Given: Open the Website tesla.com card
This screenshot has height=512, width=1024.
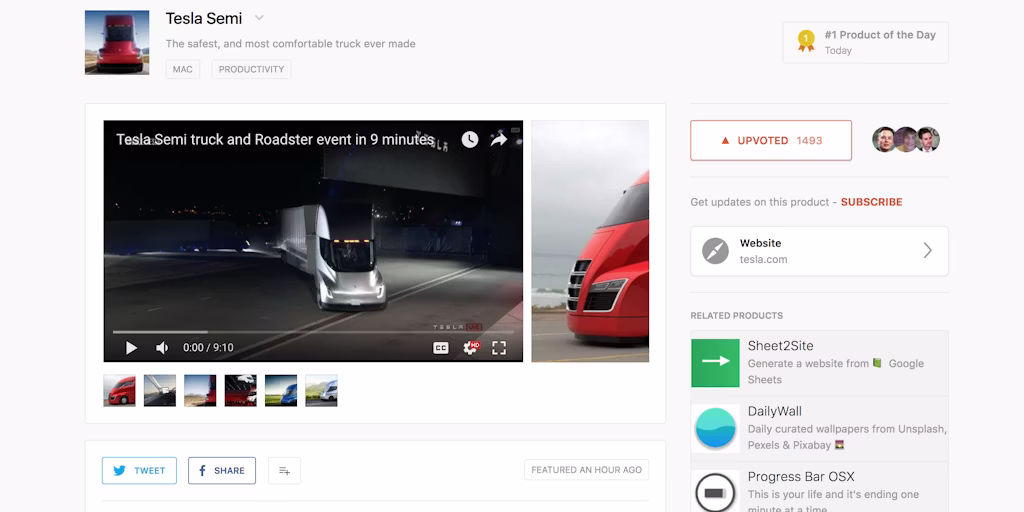Looking at the screenshot, I should [820, 251].
